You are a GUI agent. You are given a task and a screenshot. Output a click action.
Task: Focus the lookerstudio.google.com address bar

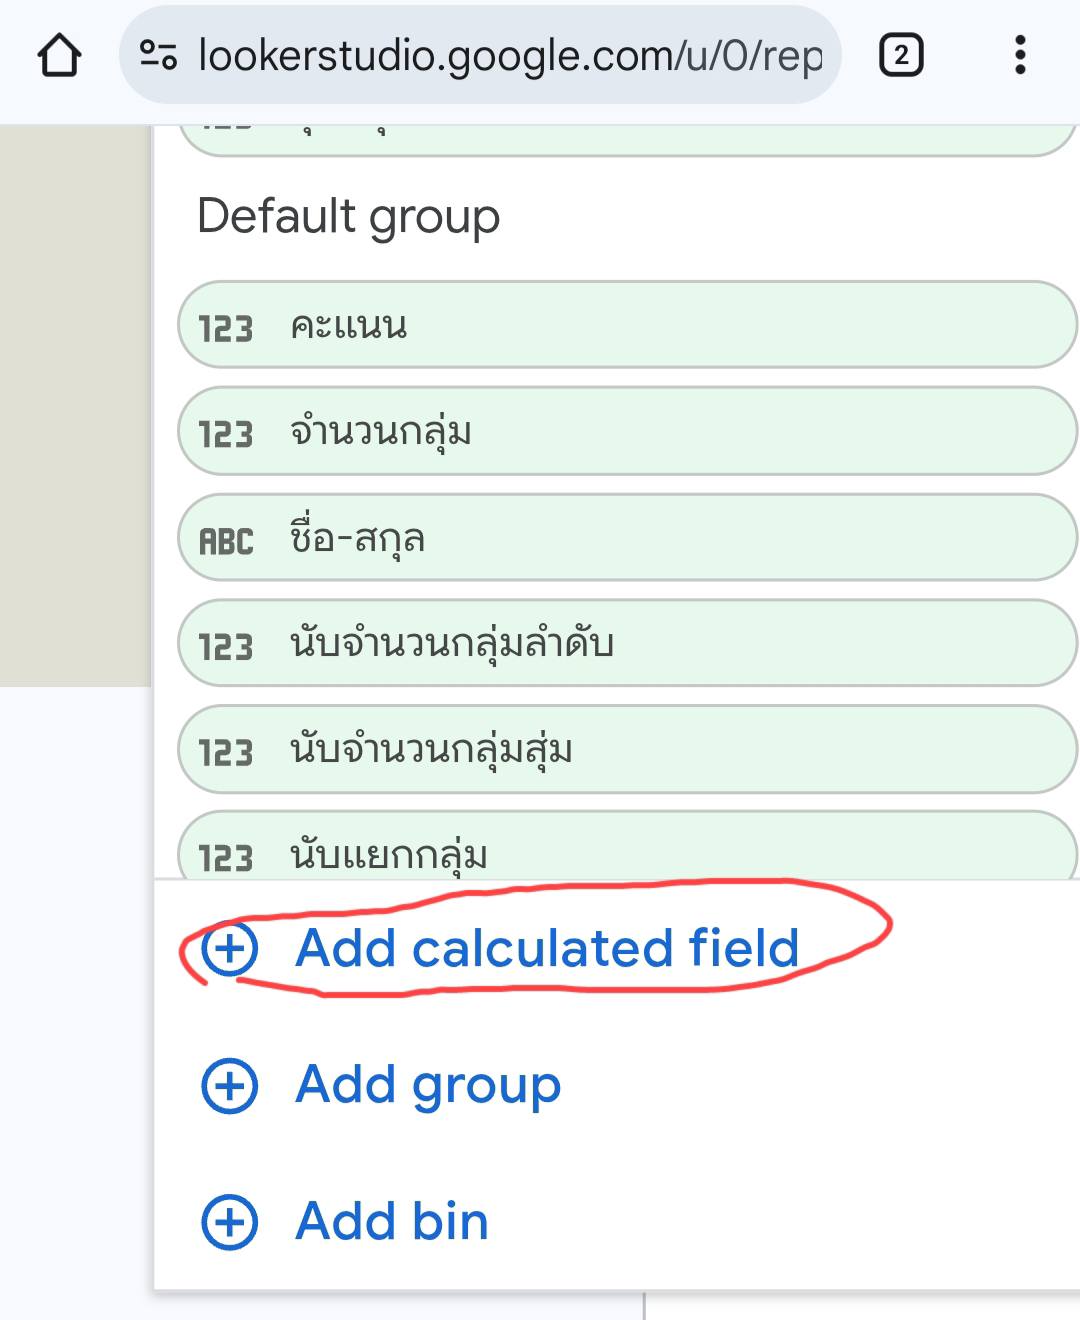[510, 55]
